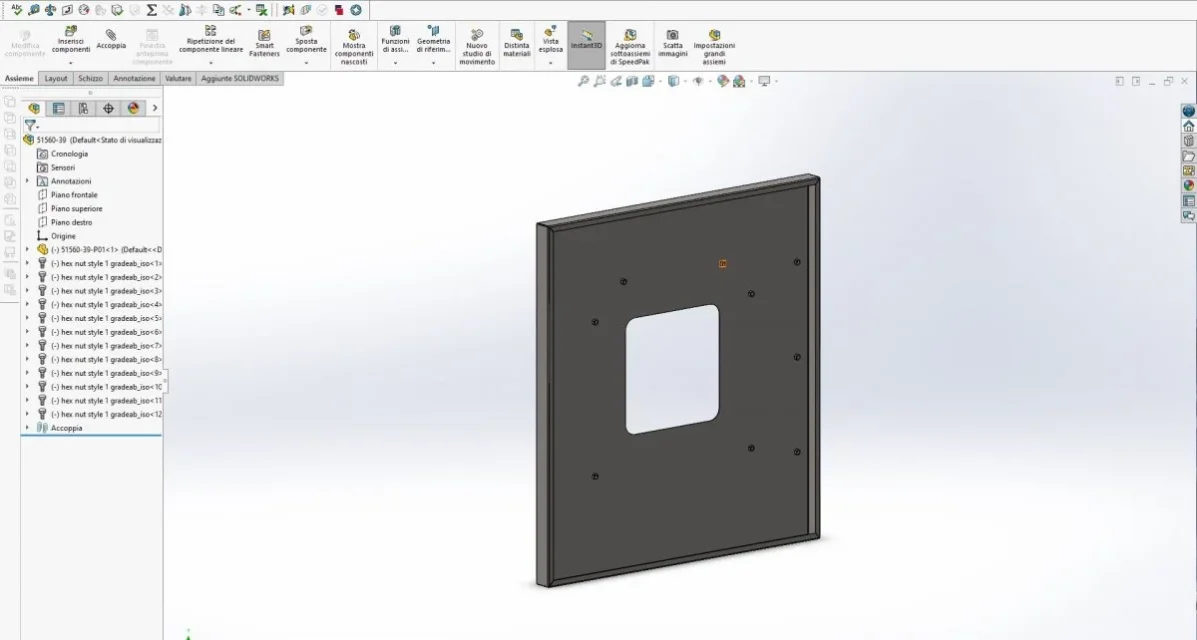Show more manager tabs chevron arrow
Image resolution: width=1197 pixels, height=640 pixels.
pos(155,108)
